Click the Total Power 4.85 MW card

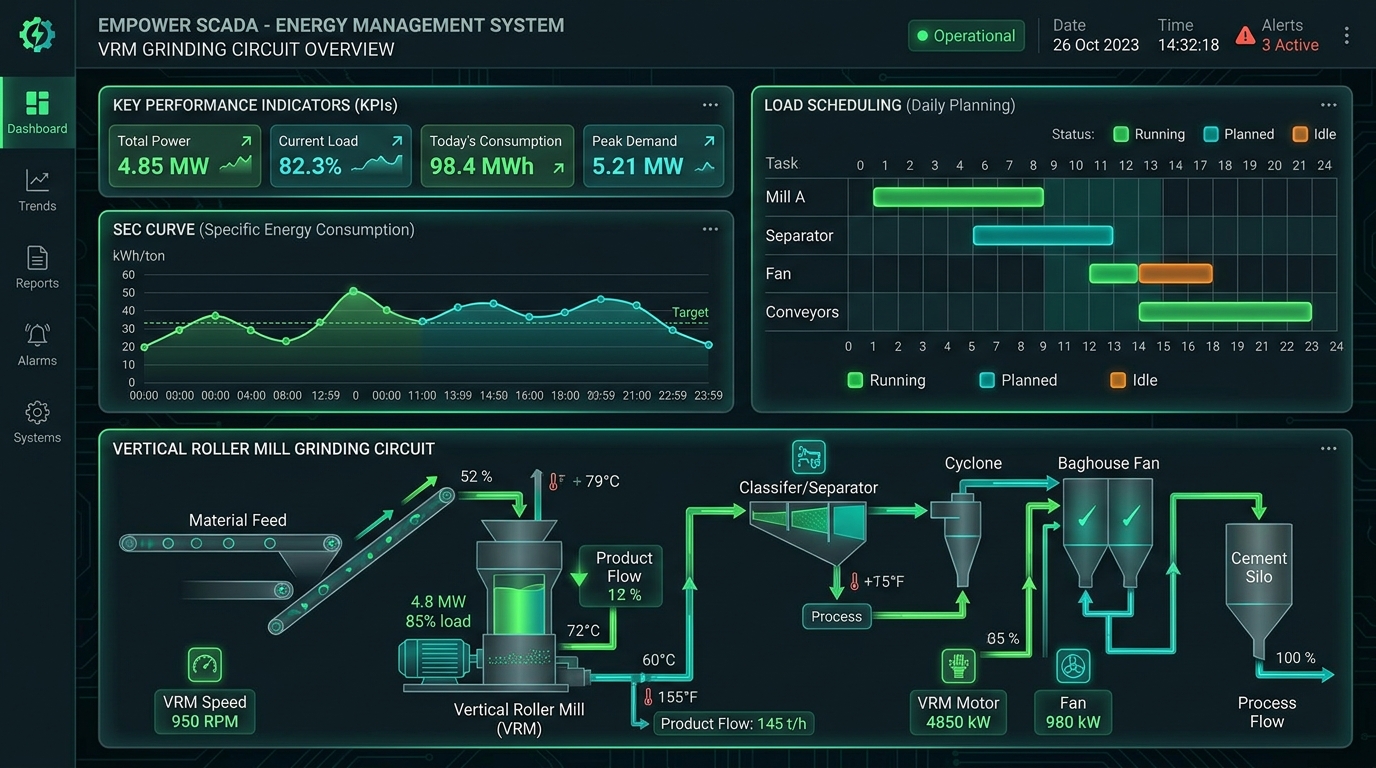pyautogui.click(x=185, y=156)
